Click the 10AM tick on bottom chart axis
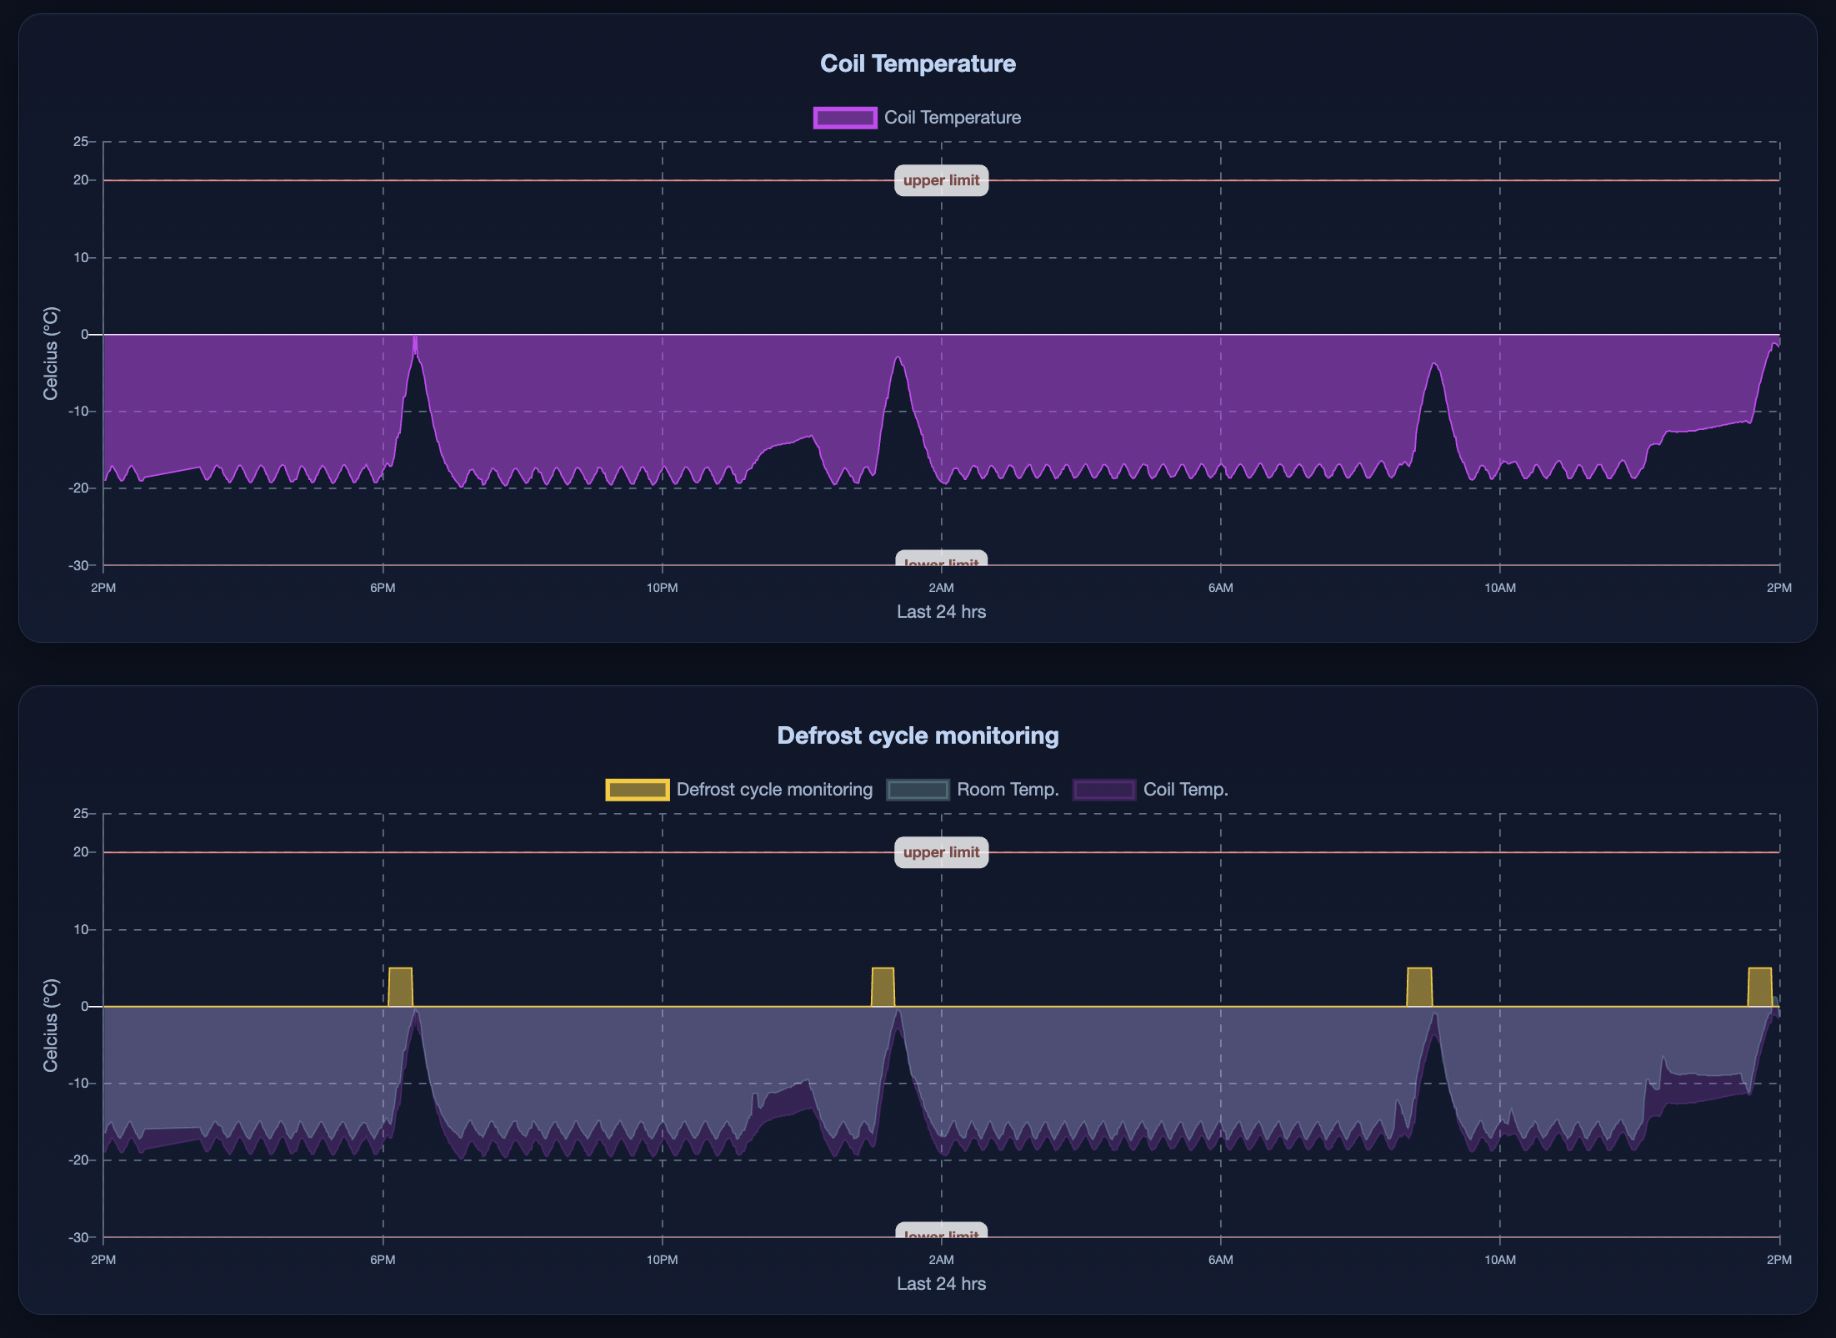Screen dimensions: 1836x1338 (x=1499, y=1261)
